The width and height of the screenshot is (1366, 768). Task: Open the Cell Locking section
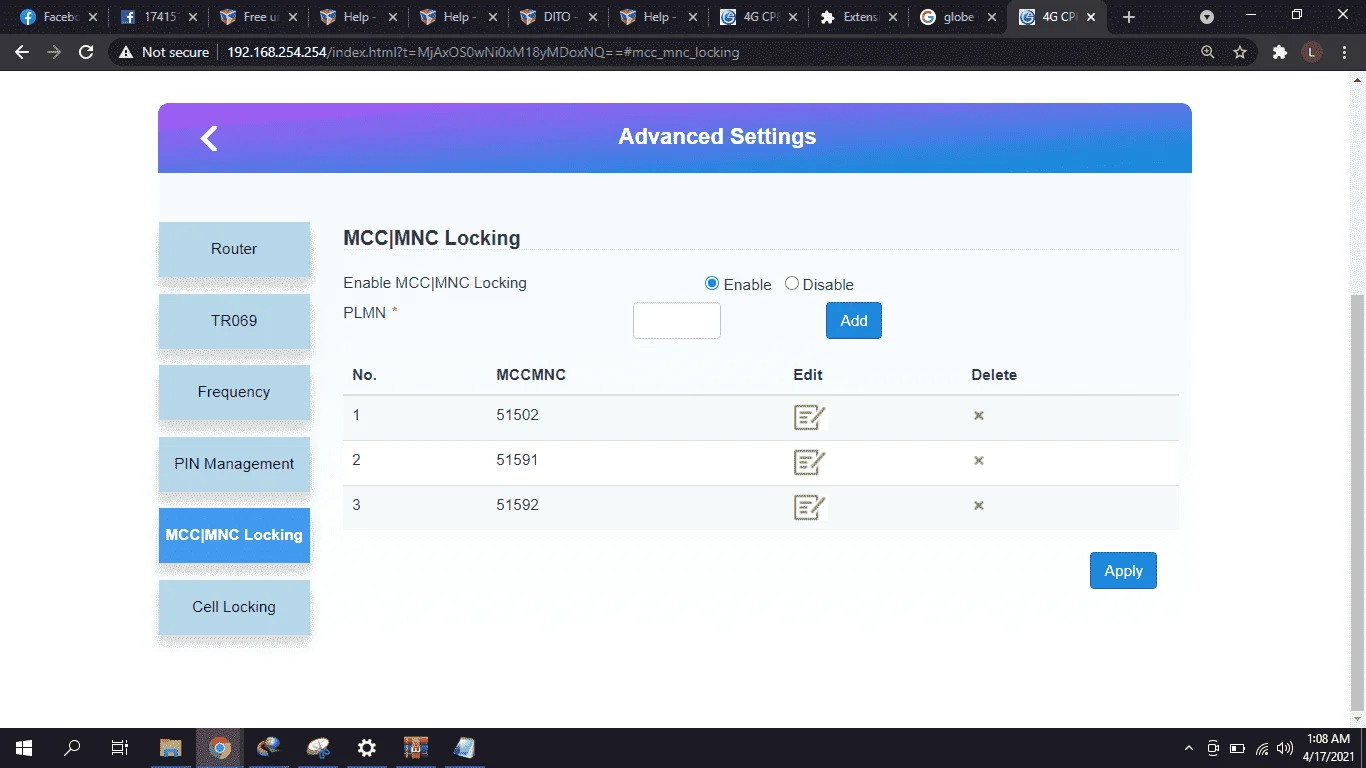point(234,607)
